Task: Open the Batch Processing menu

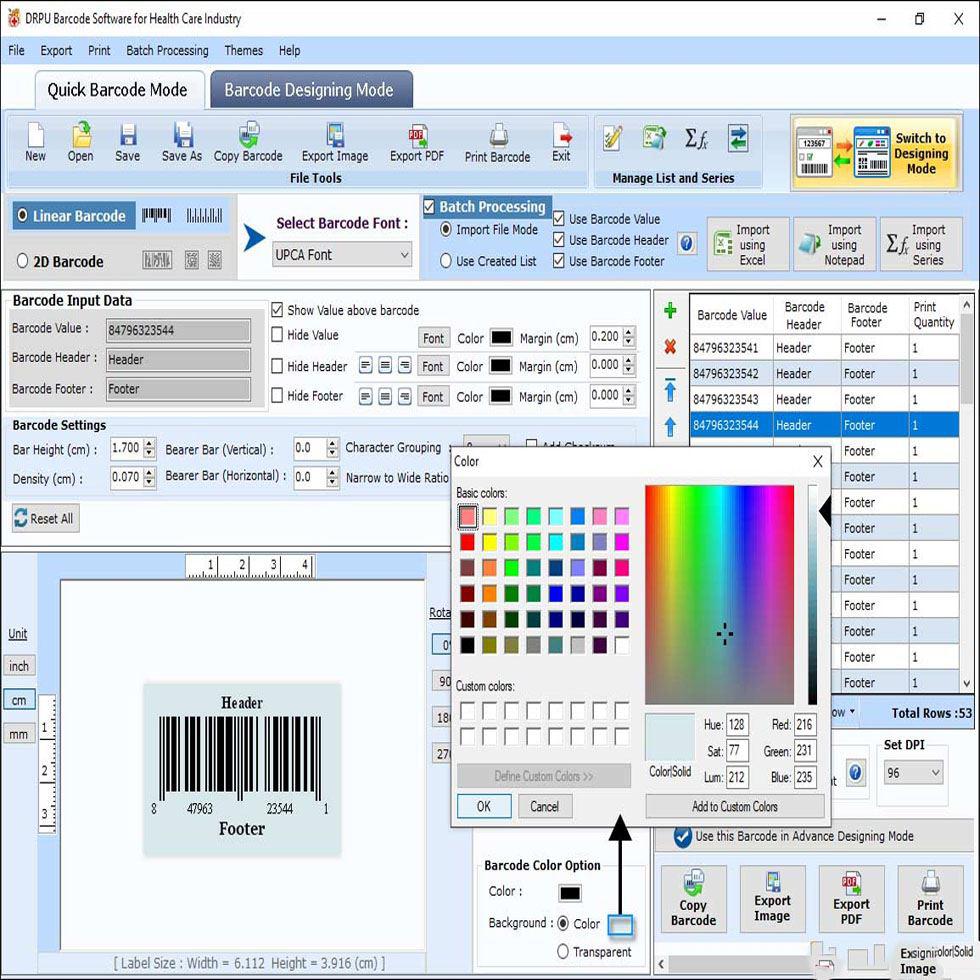Action: (167, 50)
